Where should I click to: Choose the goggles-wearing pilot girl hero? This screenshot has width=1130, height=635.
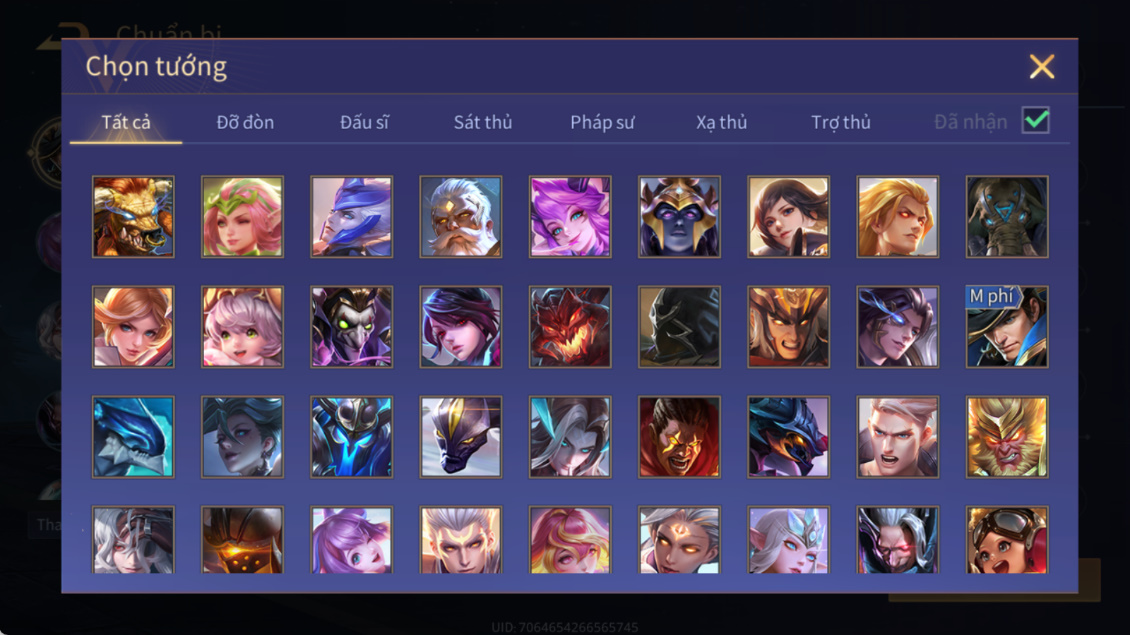pyautogui.click(x=1007, y=539)
